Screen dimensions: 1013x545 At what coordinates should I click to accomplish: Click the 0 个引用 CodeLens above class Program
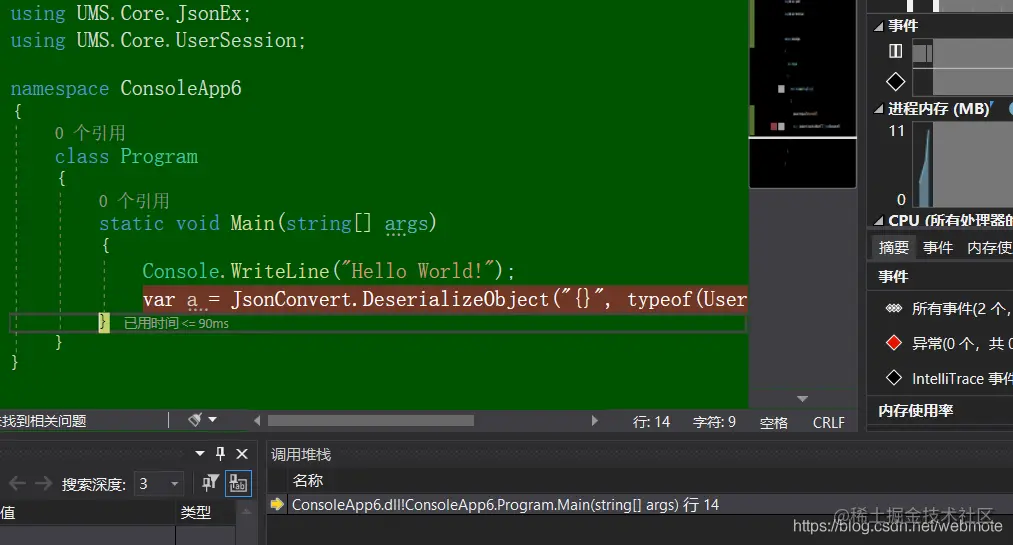[90, 133]
